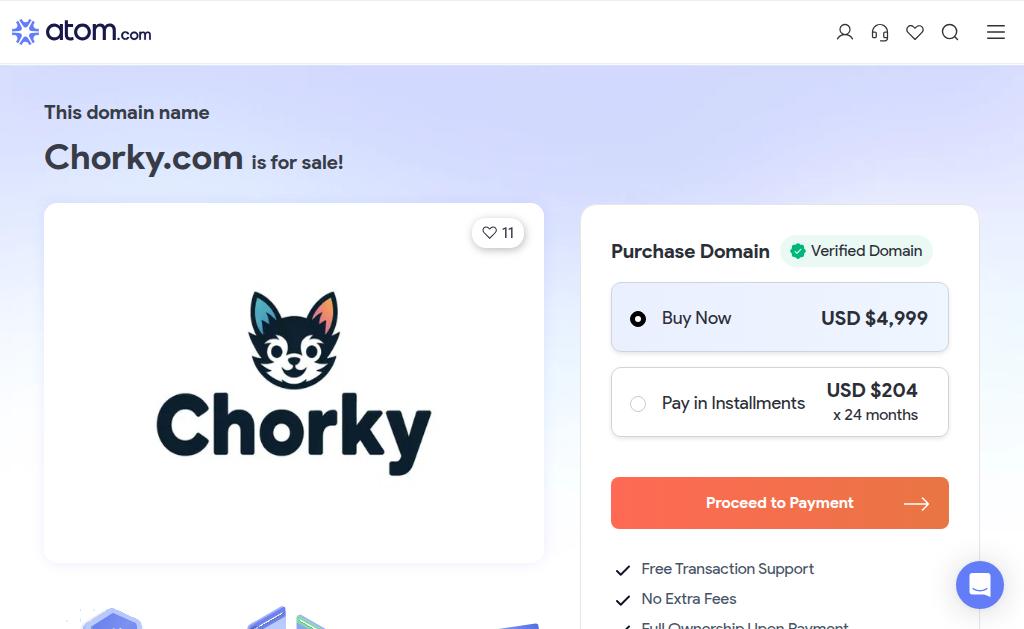Open favorites heart icon in header
The image size is (1024, 629).
(915, 32)
